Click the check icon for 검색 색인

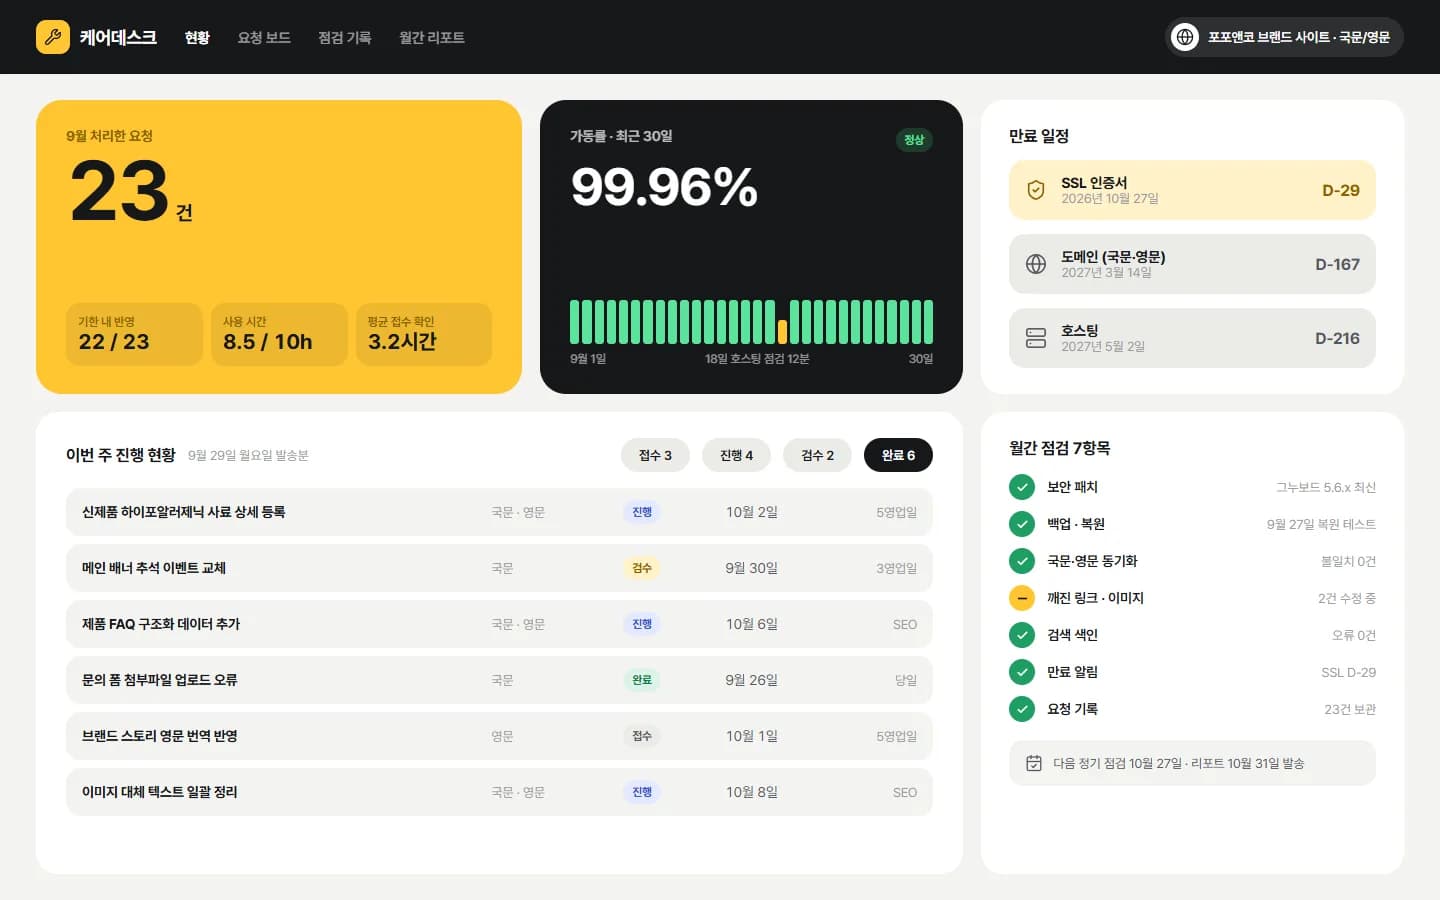click(x=1022, y=635)
